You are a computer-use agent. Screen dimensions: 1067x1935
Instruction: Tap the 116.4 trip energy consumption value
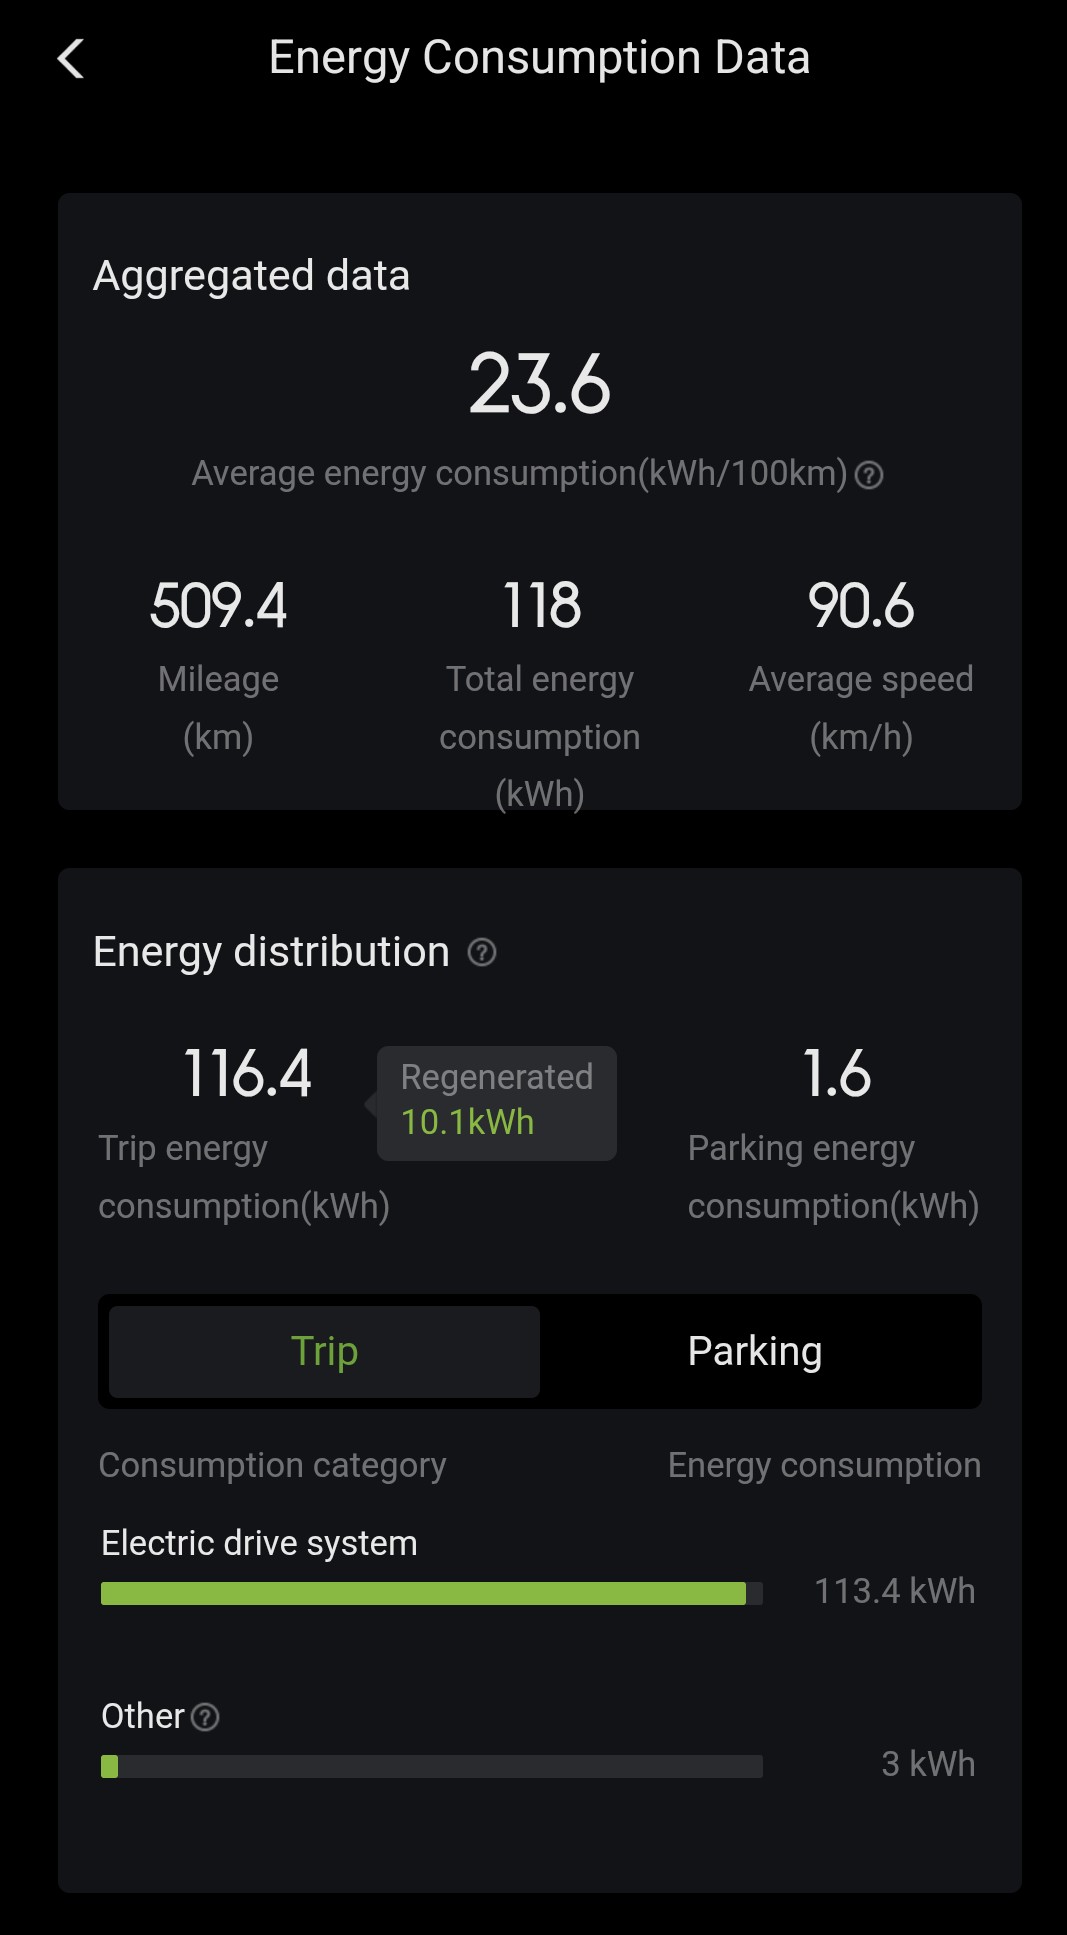[247, 1074]
